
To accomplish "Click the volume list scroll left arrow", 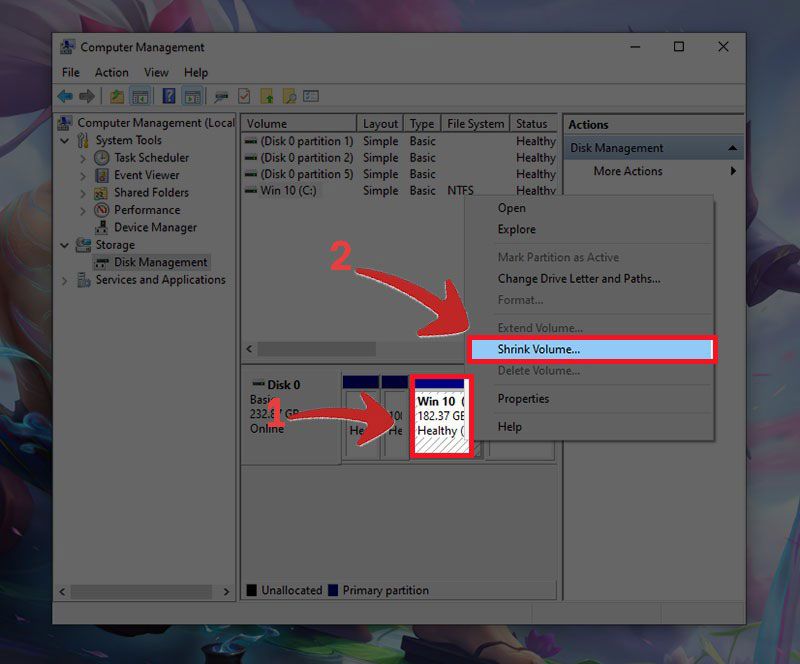I will tap(249, 349).
